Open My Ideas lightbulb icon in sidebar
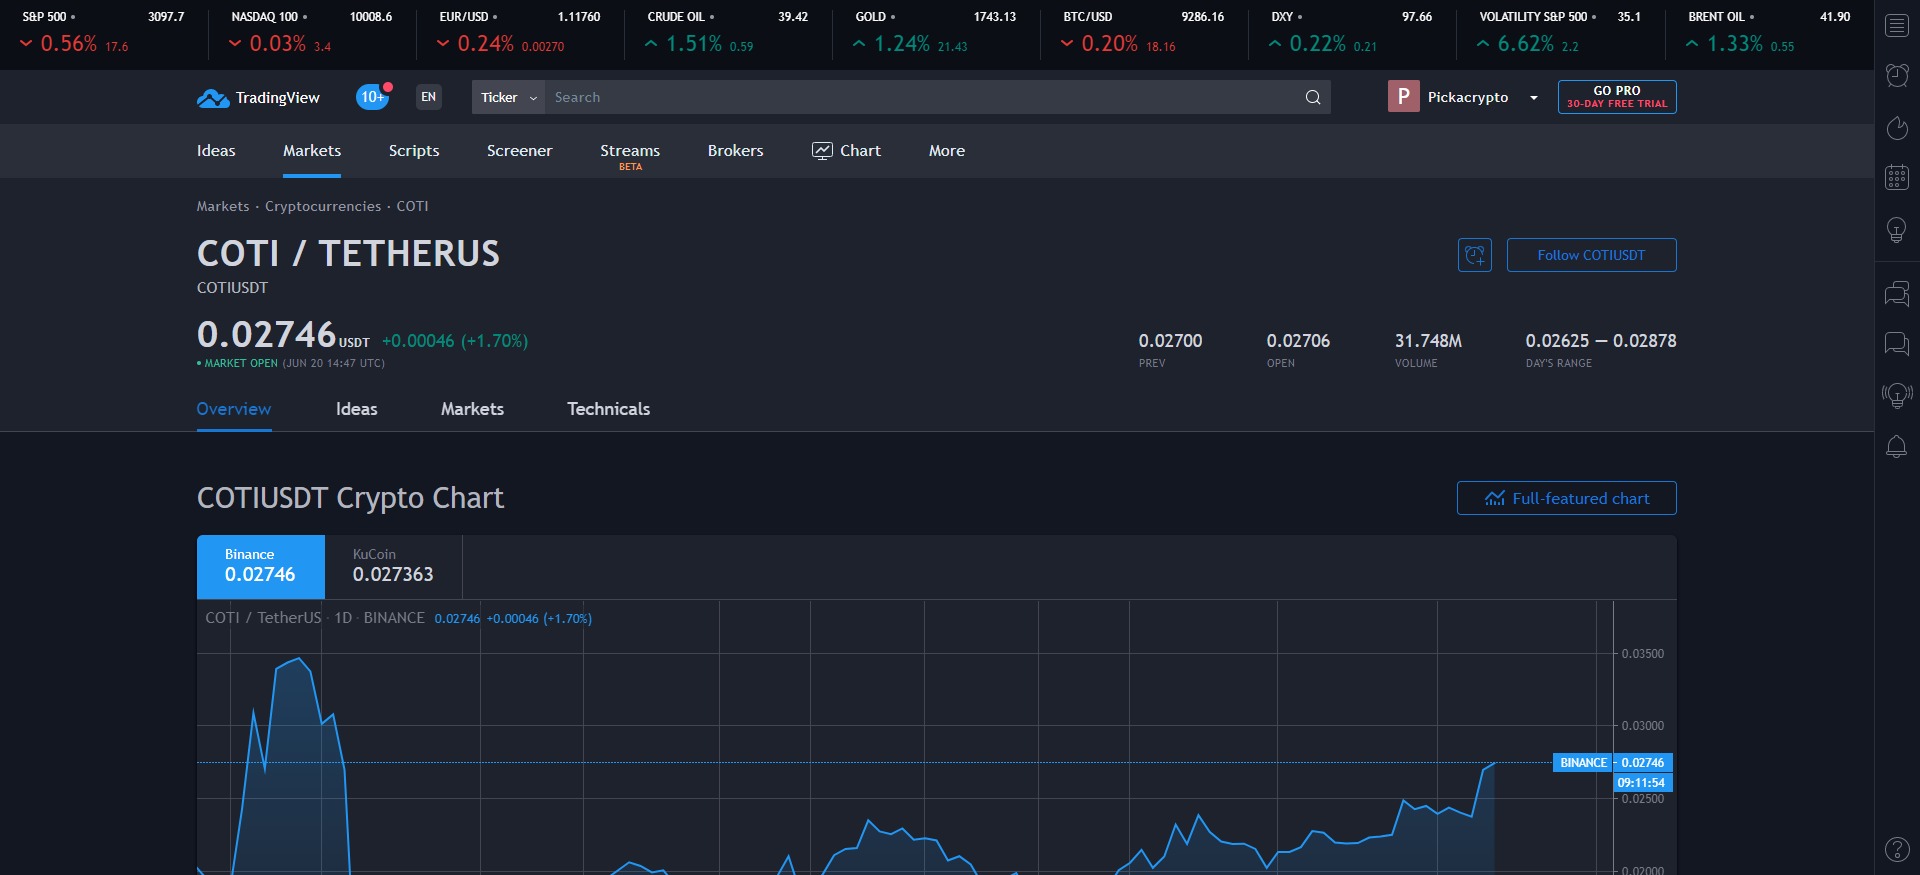The image size is (1920, 875). point(1897,230)
